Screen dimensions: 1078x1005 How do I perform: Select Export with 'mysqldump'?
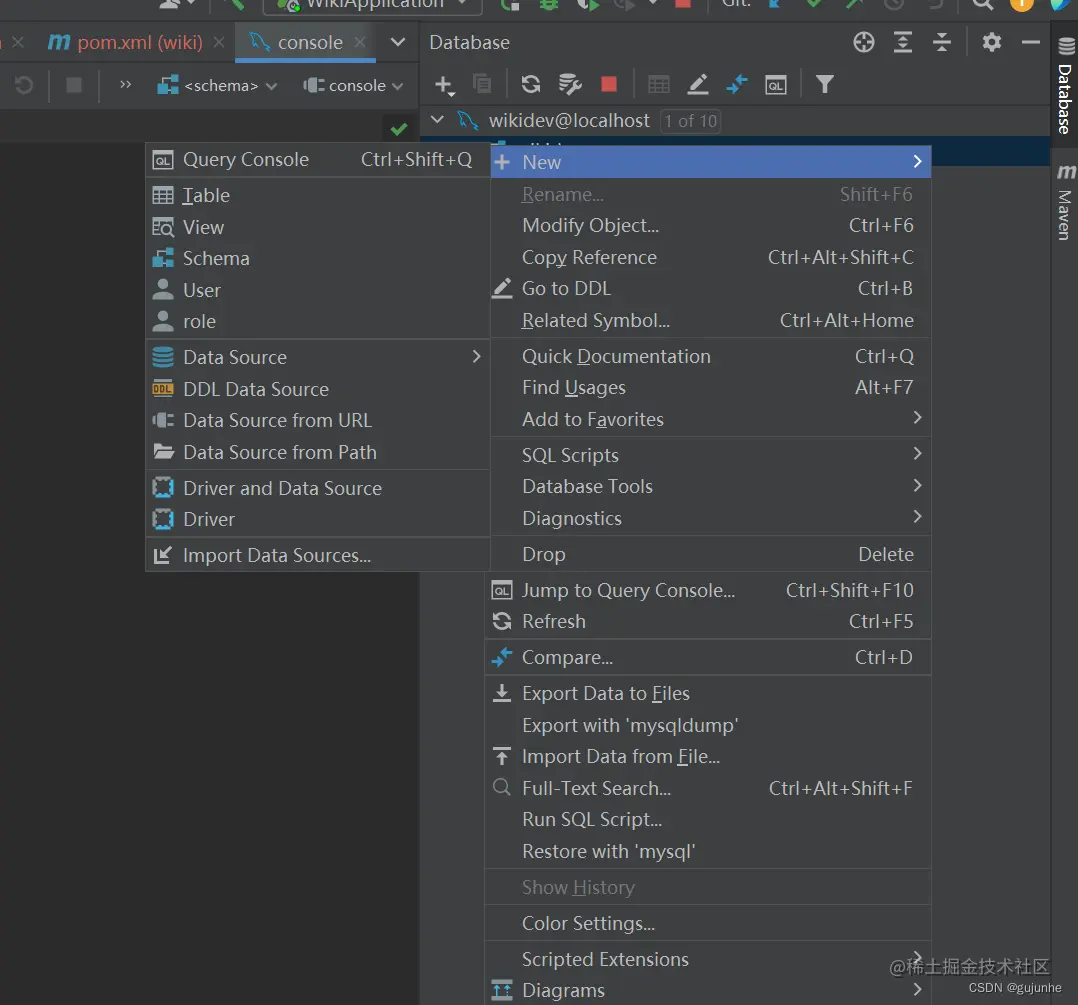pos(708,725)
